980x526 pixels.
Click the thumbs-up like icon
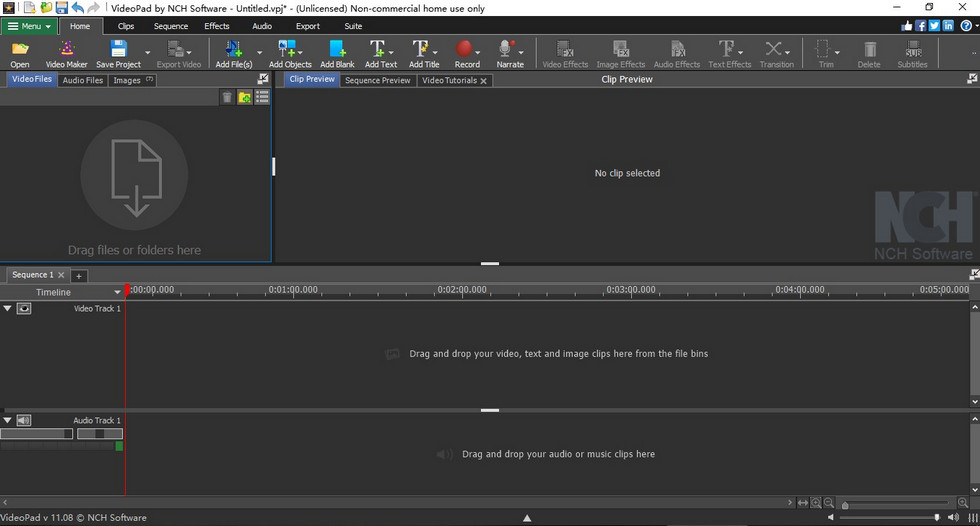(907, 26)
